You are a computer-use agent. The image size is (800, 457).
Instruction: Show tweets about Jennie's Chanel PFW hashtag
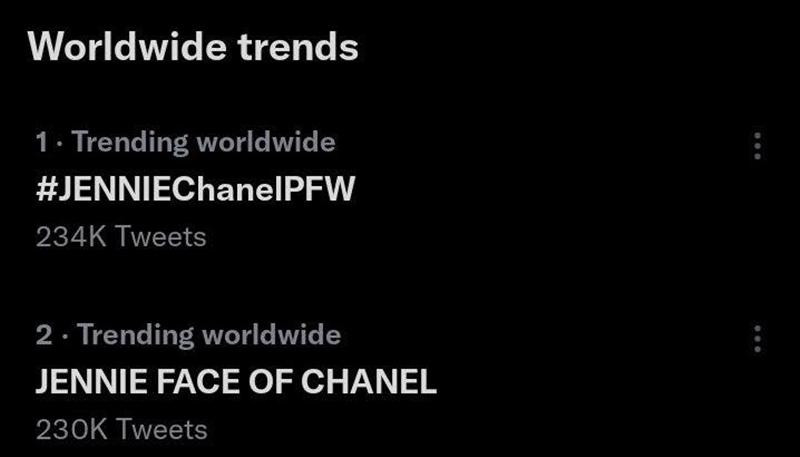pyautogui.click(x=195, y=189)
